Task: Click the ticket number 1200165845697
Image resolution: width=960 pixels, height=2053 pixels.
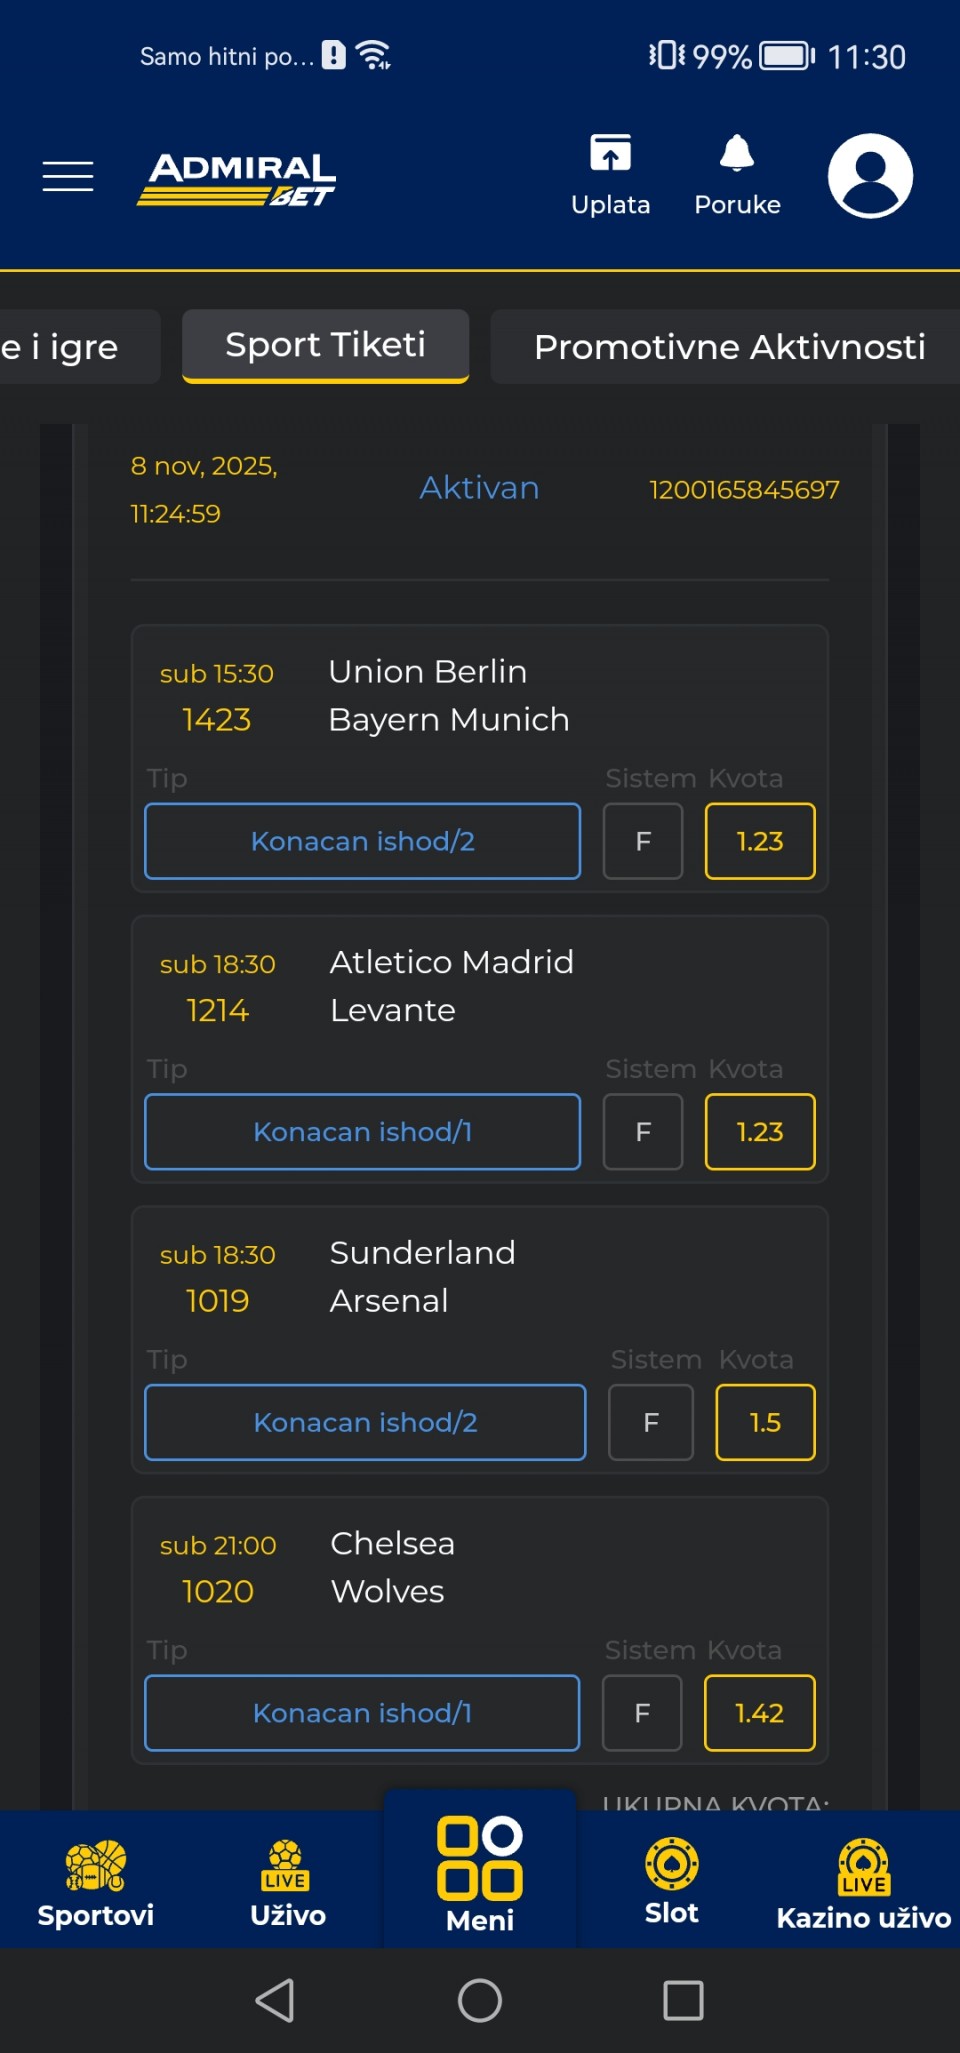Action: click(x=744, y=489)
